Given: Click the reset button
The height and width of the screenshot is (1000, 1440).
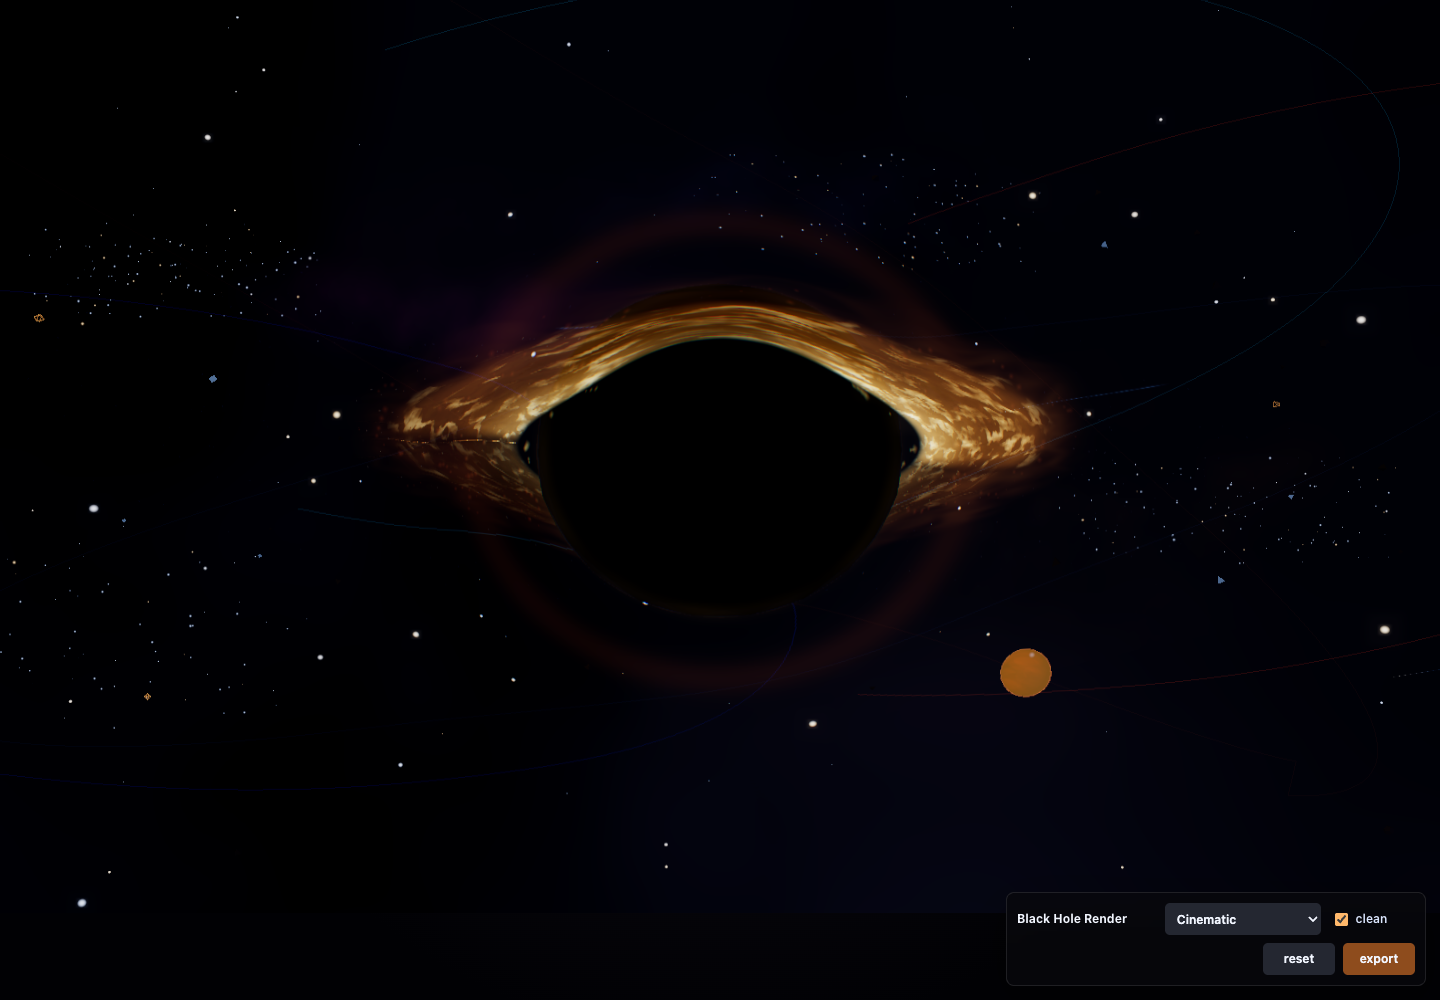Looking at the screenshot, I should point(1298,959).
